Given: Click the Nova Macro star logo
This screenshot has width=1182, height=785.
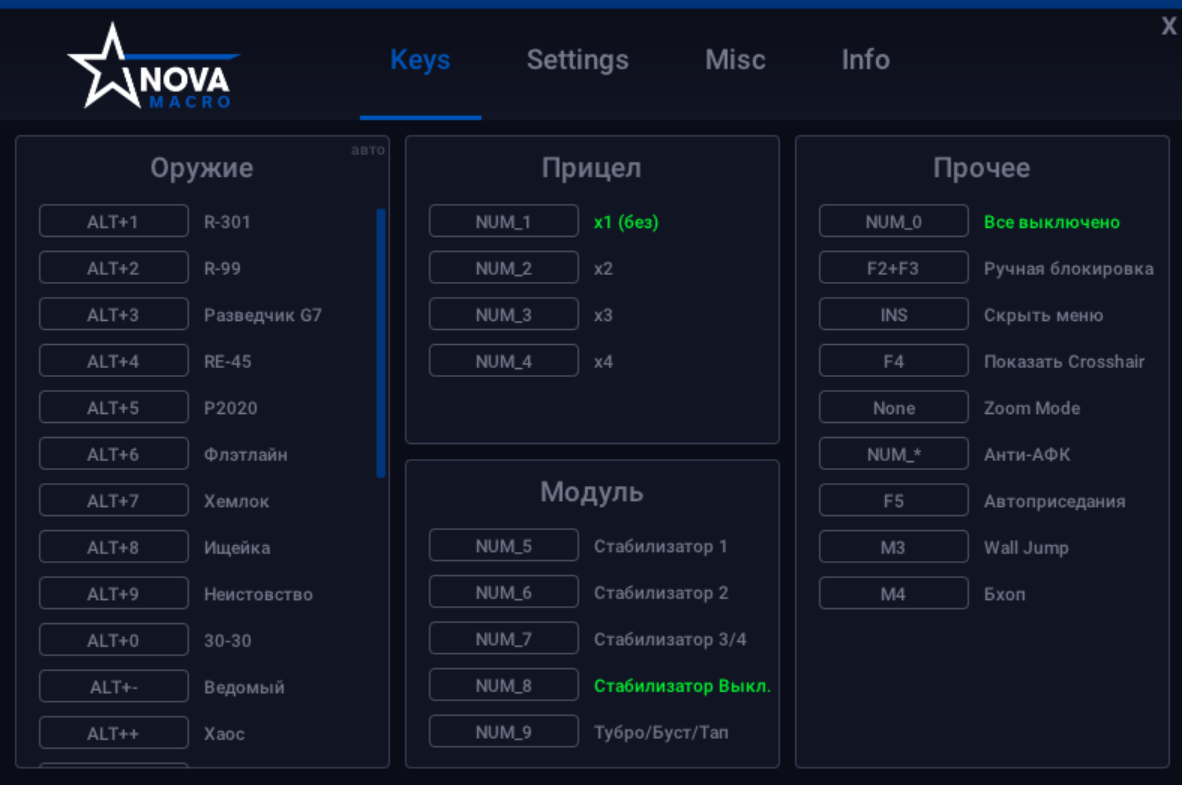Looking at the screenshot, I should click(150, 68).
